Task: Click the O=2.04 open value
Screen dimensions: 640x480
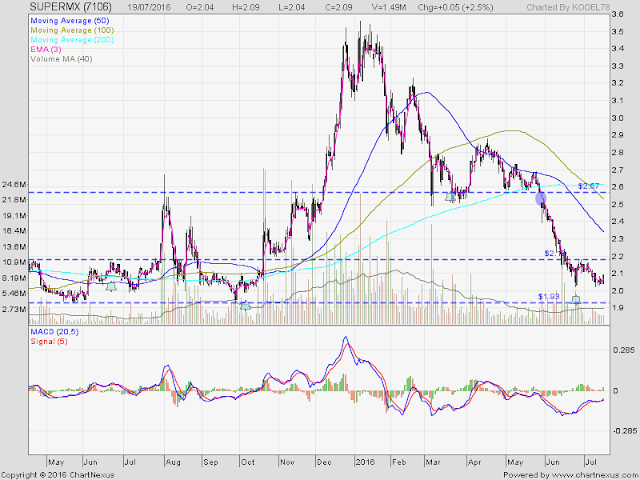Action: pos(200,7)
